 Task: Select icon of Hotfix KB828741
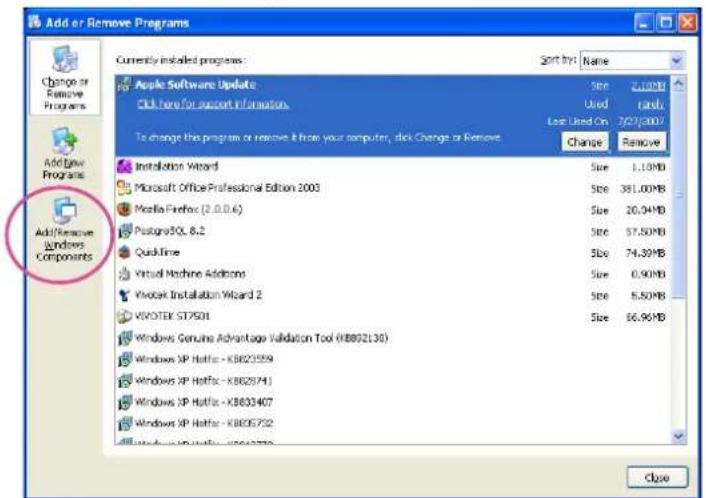[125, 381]
